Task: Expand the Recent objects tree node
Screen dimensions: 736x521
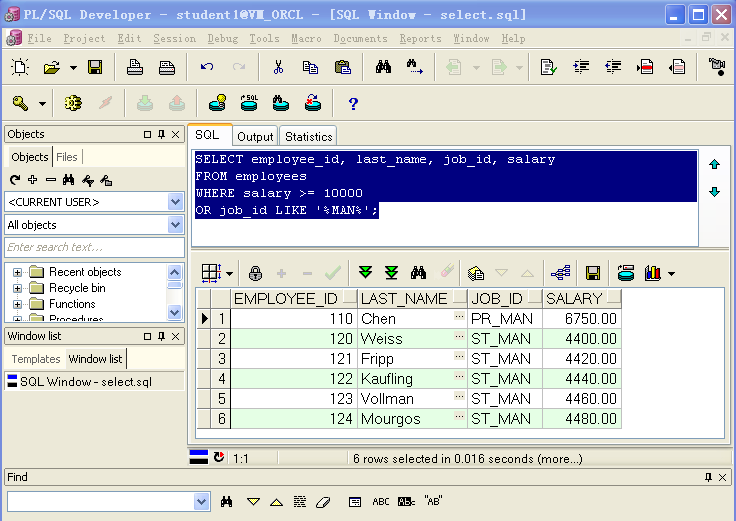Action: [17, 272]
